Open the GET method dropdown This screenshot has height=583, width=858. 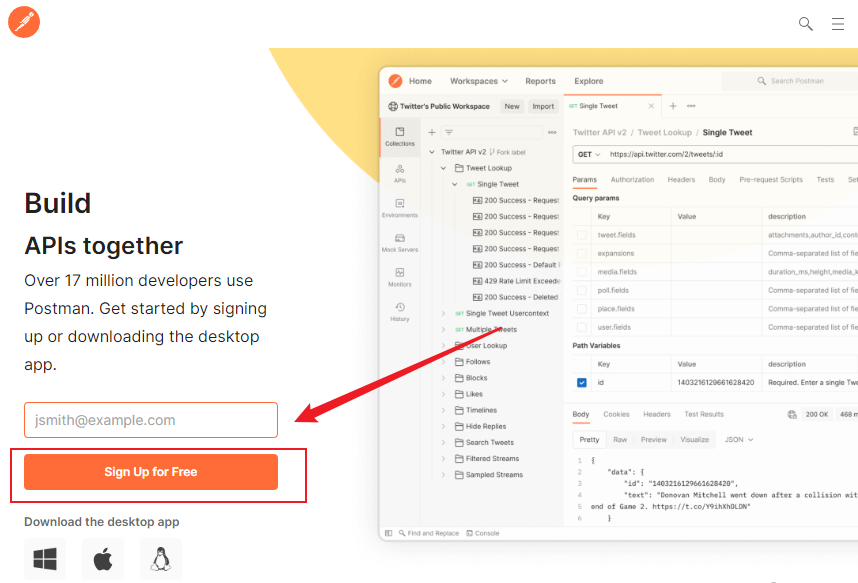point(589,155)
